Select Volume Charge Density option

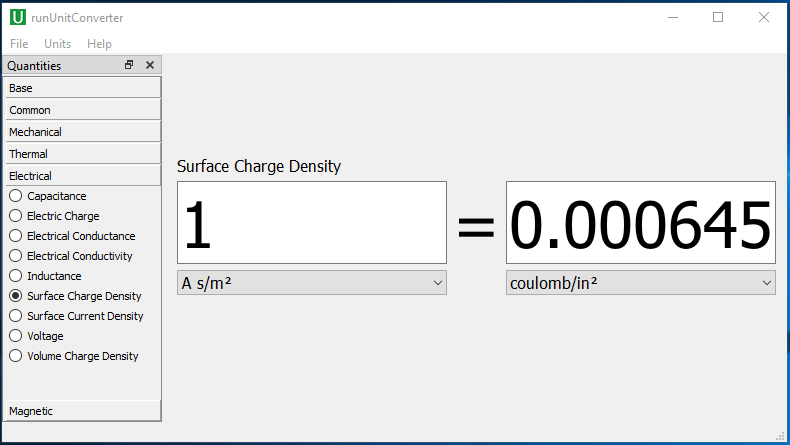[x=16, y=356]
